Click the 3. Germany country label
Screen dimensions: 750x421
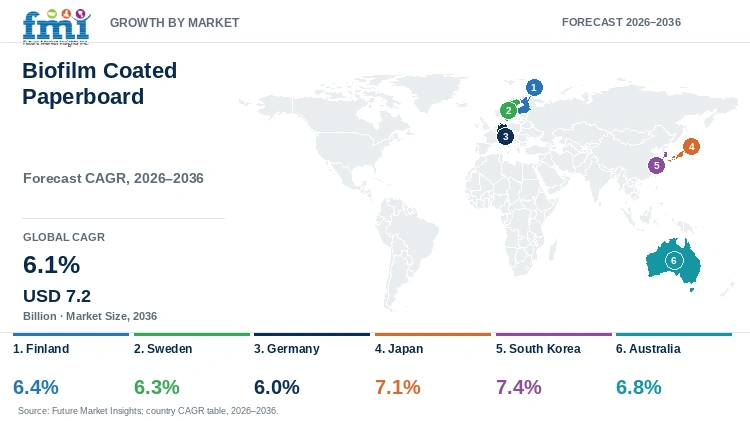point(287,349)
